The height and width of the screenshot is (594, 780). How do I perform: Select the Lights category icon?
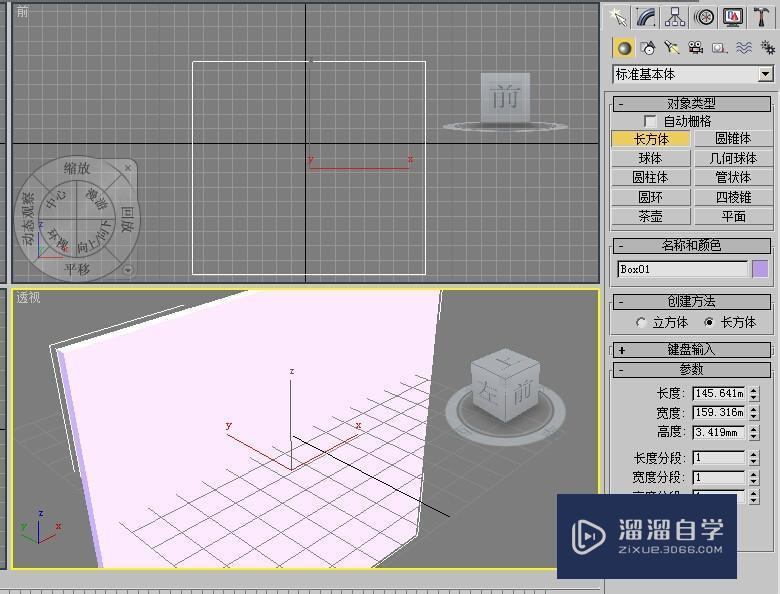(672, 48)
